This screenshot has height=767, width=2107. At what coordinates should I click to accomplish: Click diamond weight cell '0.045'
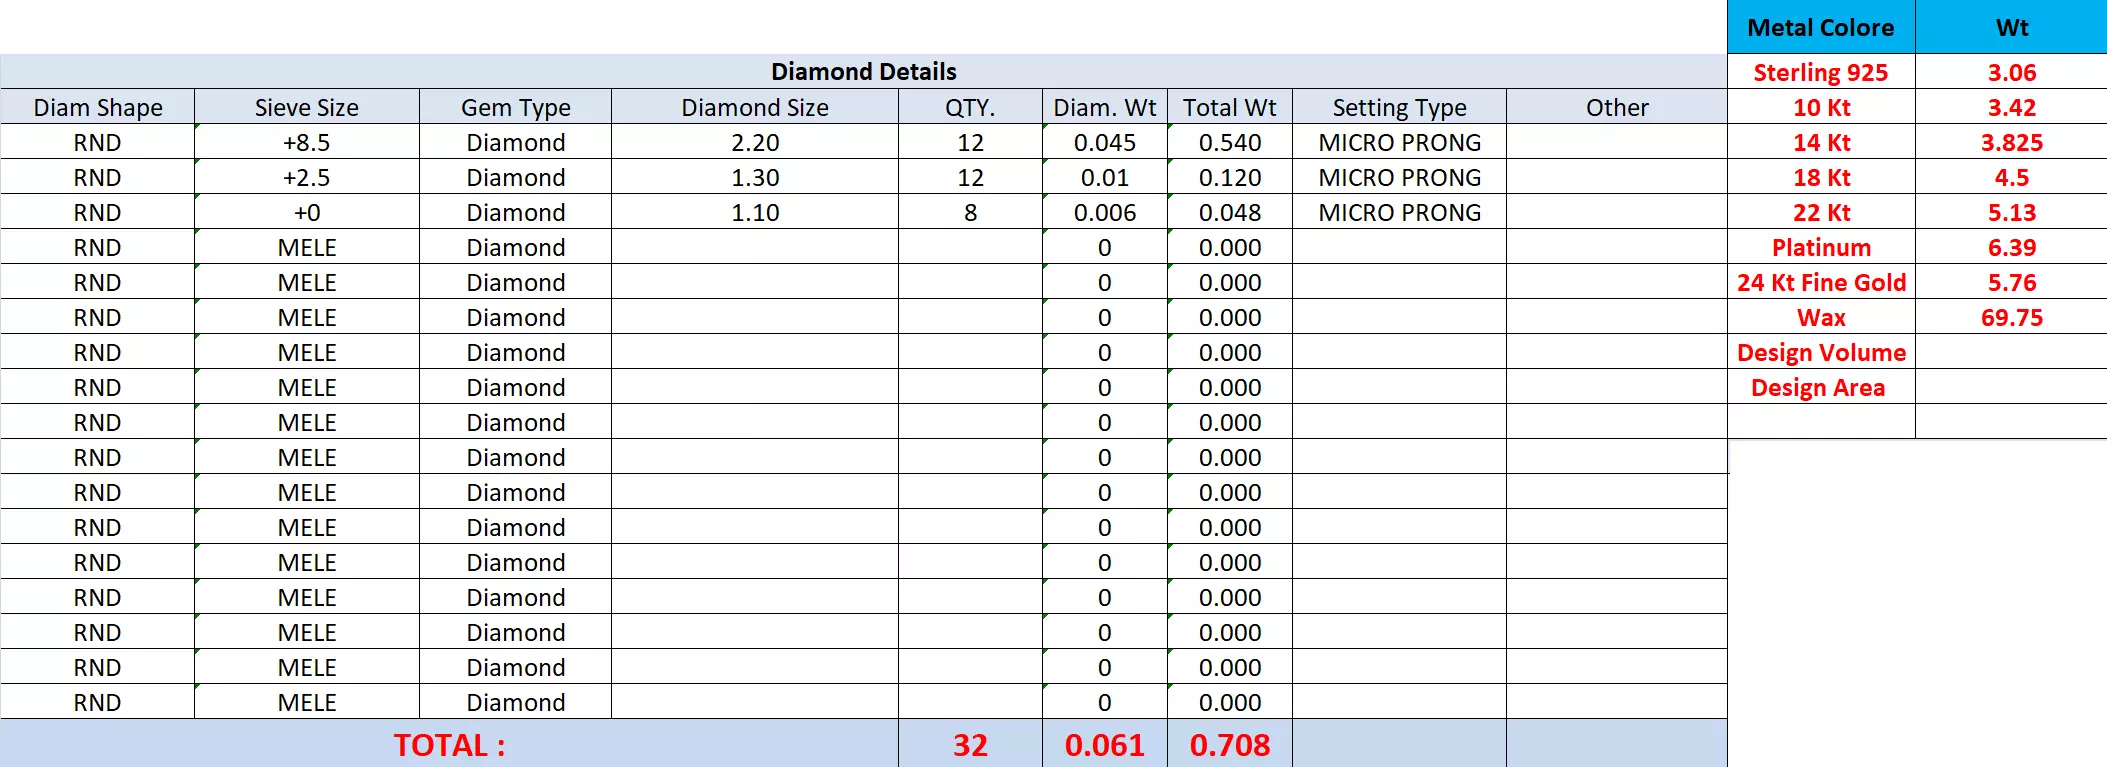tap(1105, 142)
